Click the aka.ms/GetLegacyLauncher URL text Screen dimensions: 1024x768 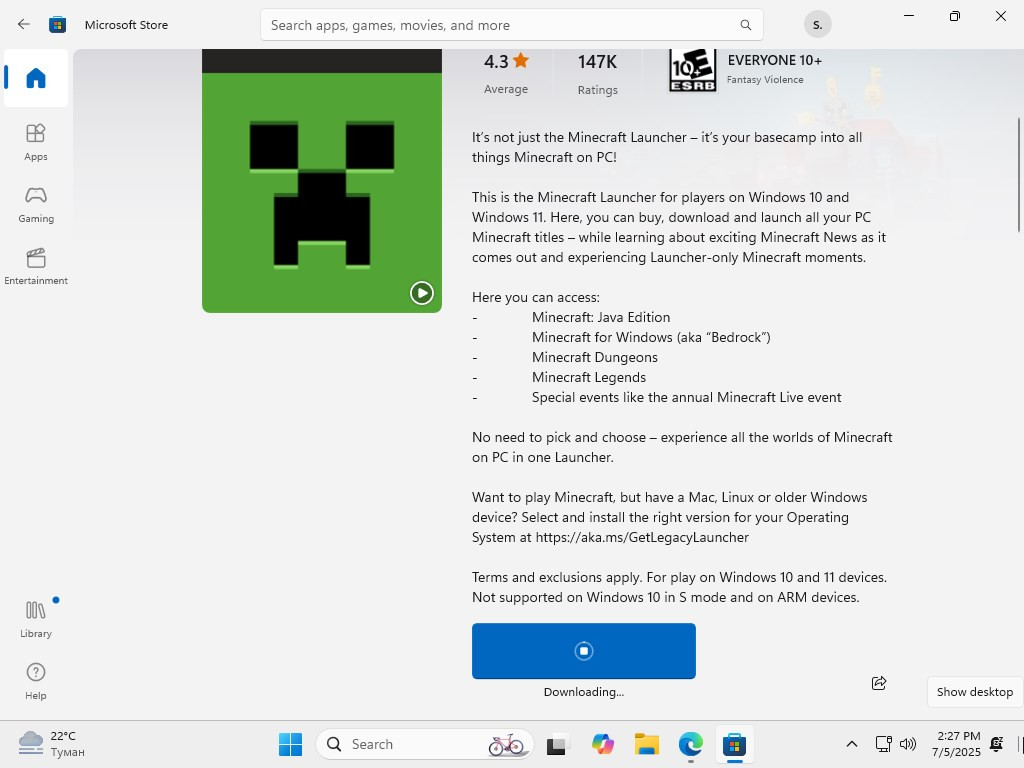642,537
